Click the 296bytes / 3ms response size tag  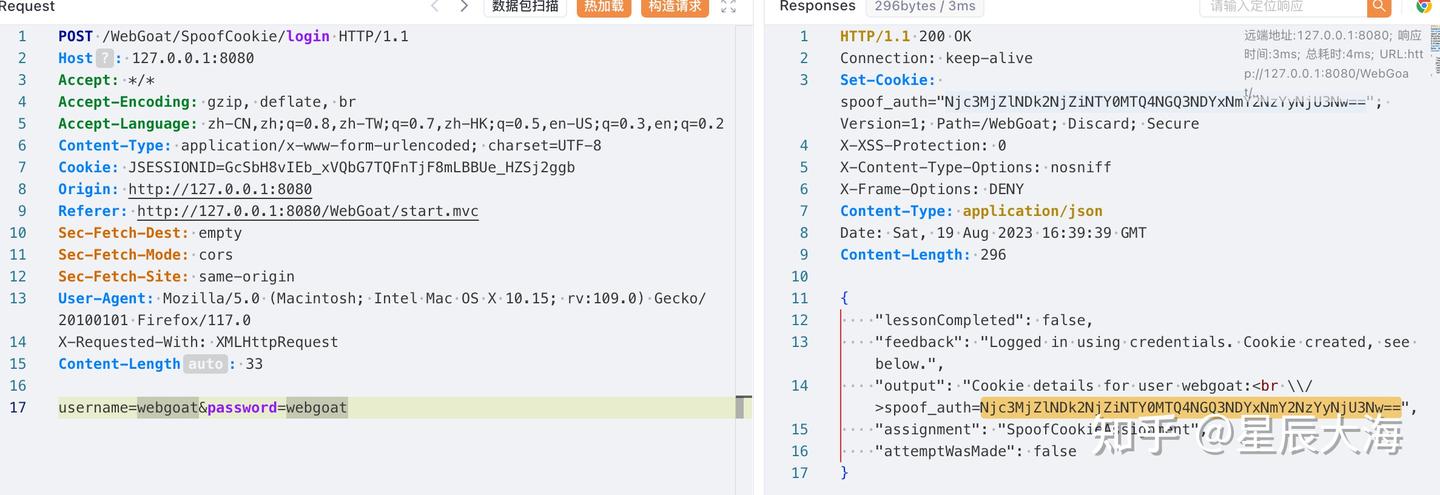[x=923, y=6]
